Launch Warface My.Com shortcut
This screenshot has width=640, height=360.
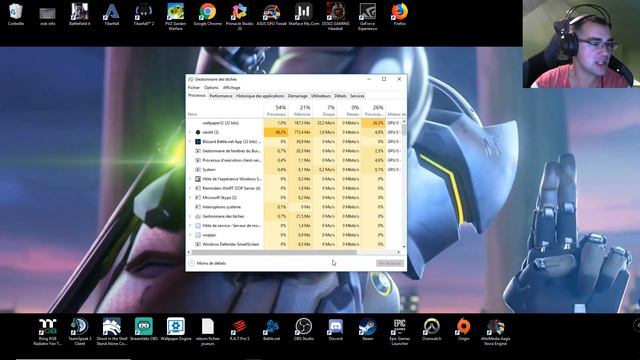[304, 15]
